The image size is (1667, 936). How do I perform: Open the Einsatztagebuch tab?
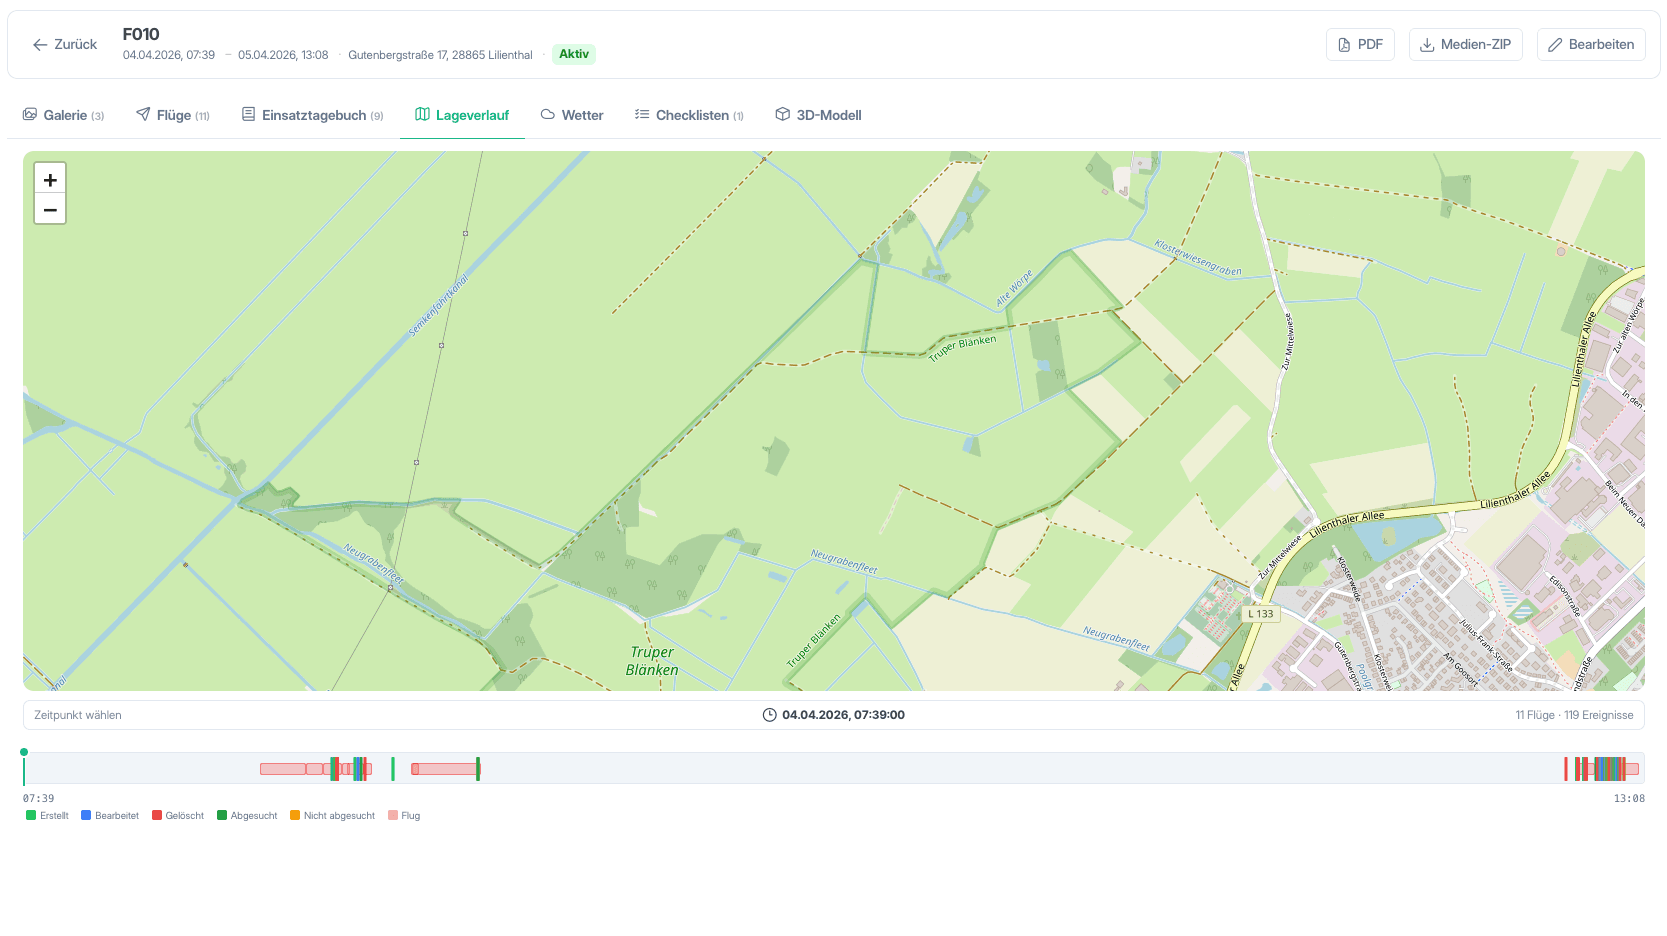(x=313, y=115)
